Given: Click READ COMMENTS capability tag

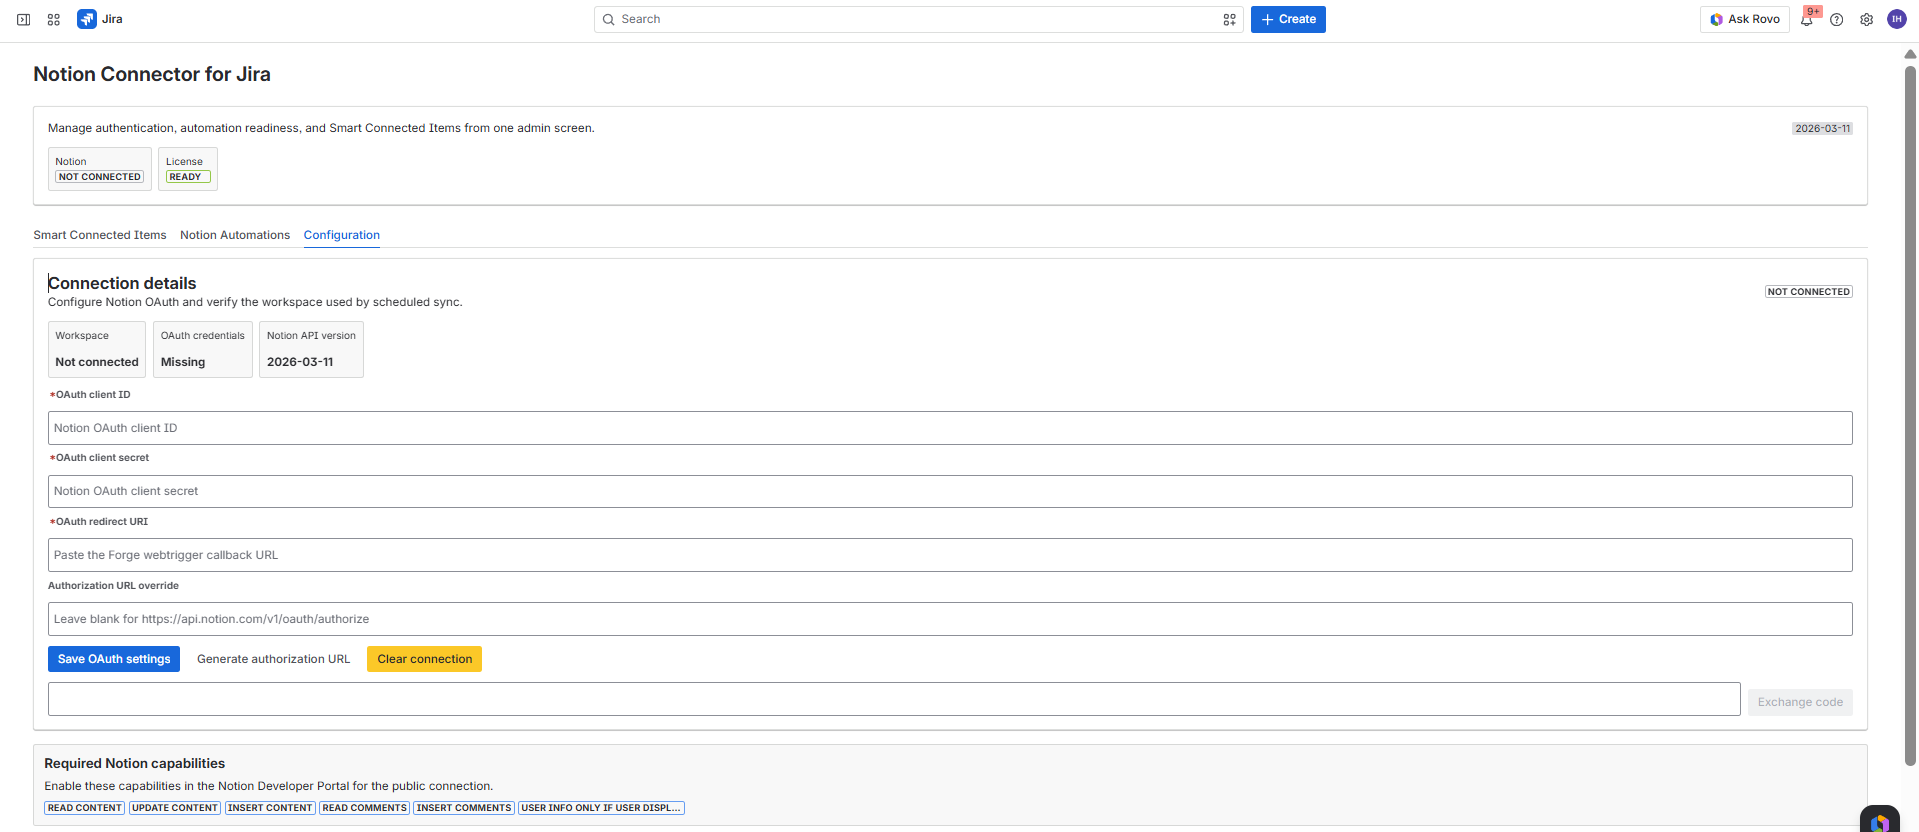Looking at the screenshot, I should point(365,808).
